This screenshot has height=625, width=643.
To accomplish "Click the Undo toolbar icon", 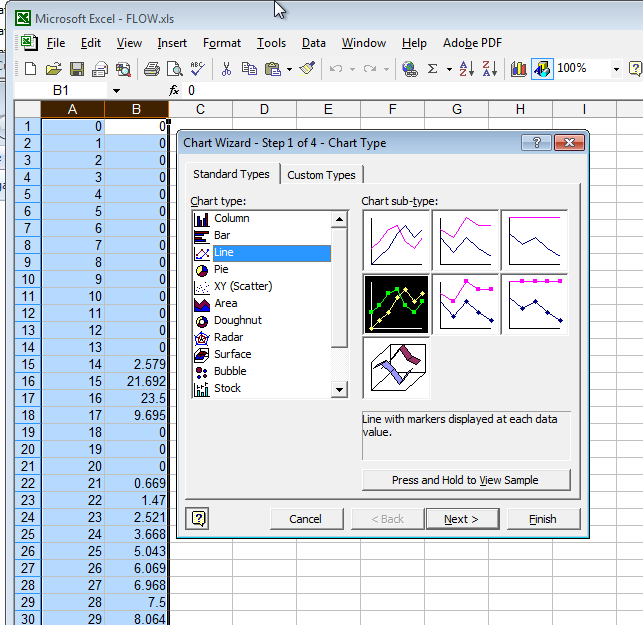I will [x=336, y=68].
